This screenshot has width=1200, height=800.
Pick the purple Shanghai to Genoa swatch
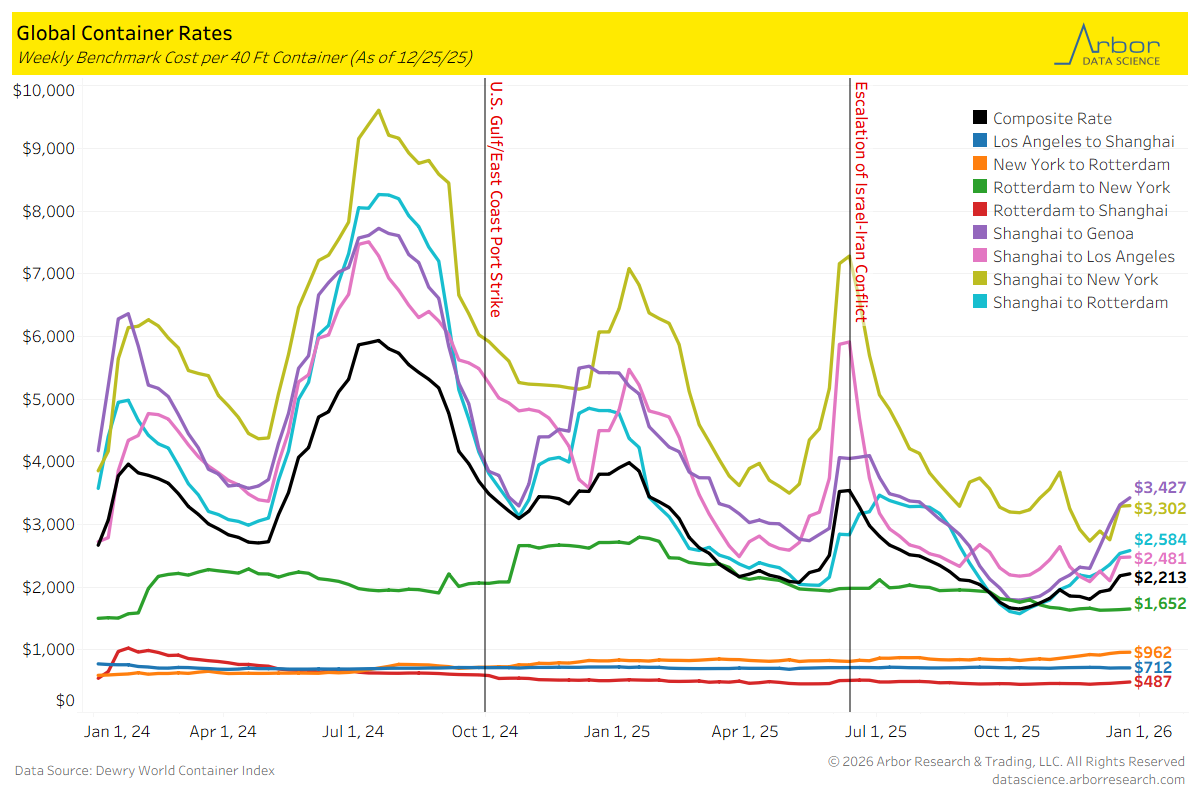[x=981, y=233]
